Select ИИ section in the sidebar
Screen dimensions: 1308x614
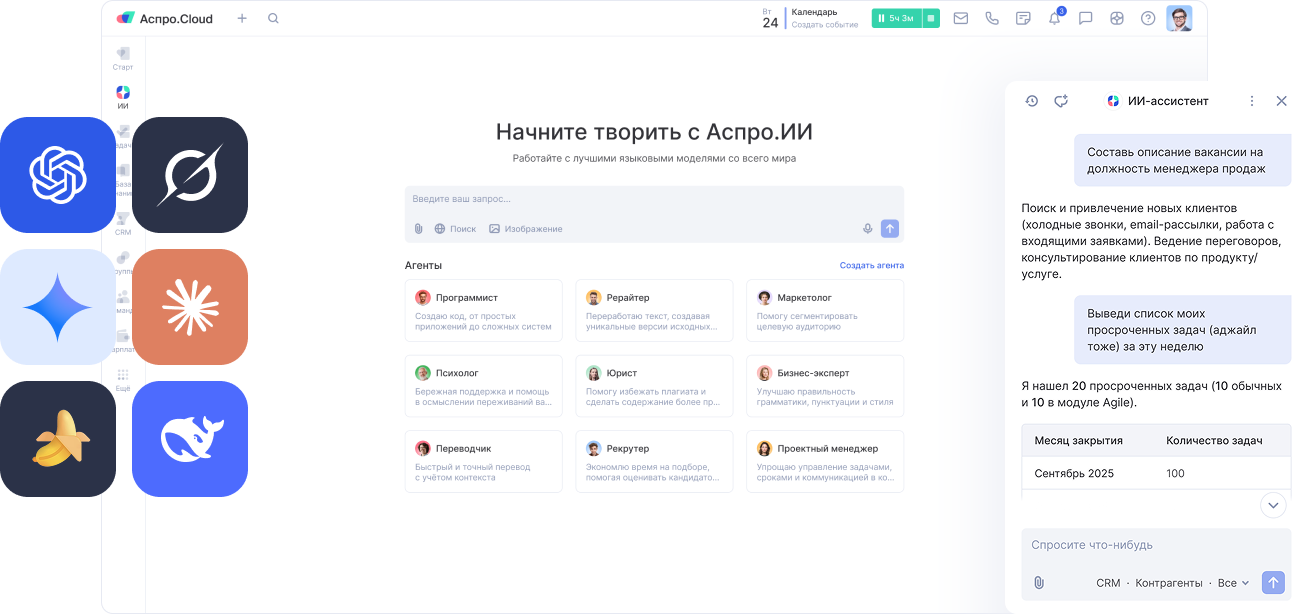click(123, 97)
